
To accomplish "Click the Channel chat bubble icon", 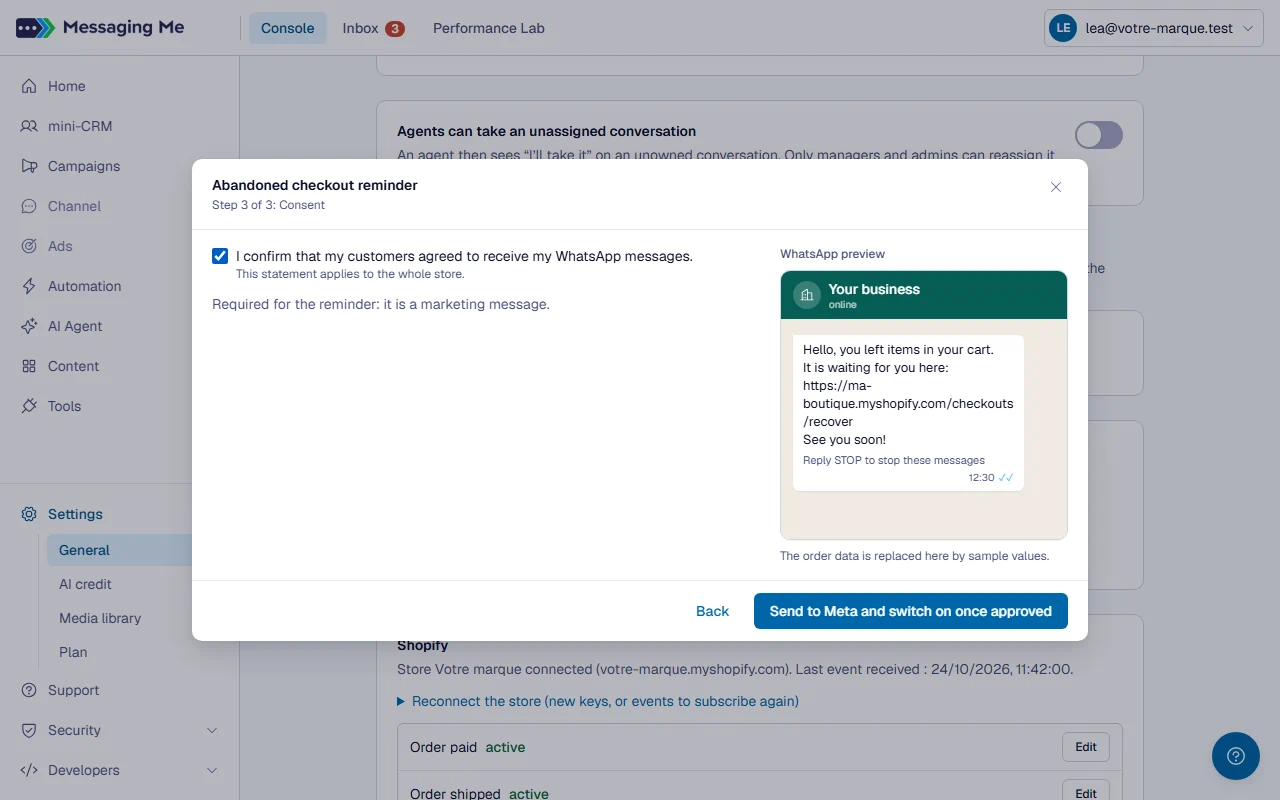I will pyautogui.click(x=29, y=206).
